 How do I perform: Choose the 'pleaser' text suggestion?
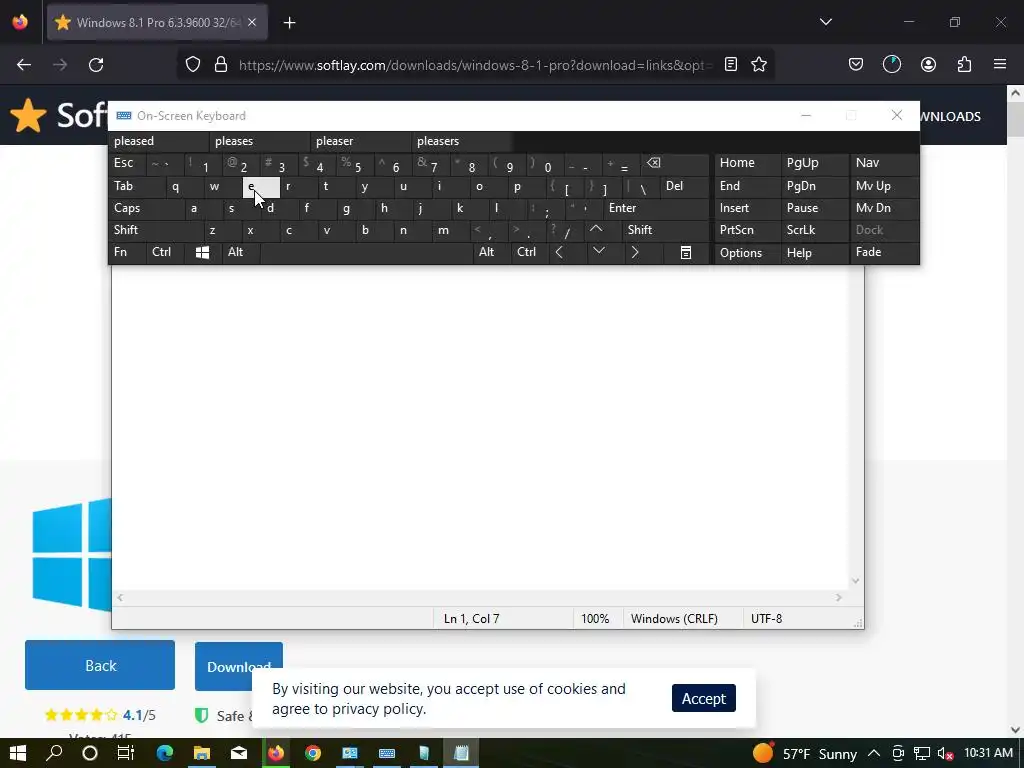[x=361, y=141]
